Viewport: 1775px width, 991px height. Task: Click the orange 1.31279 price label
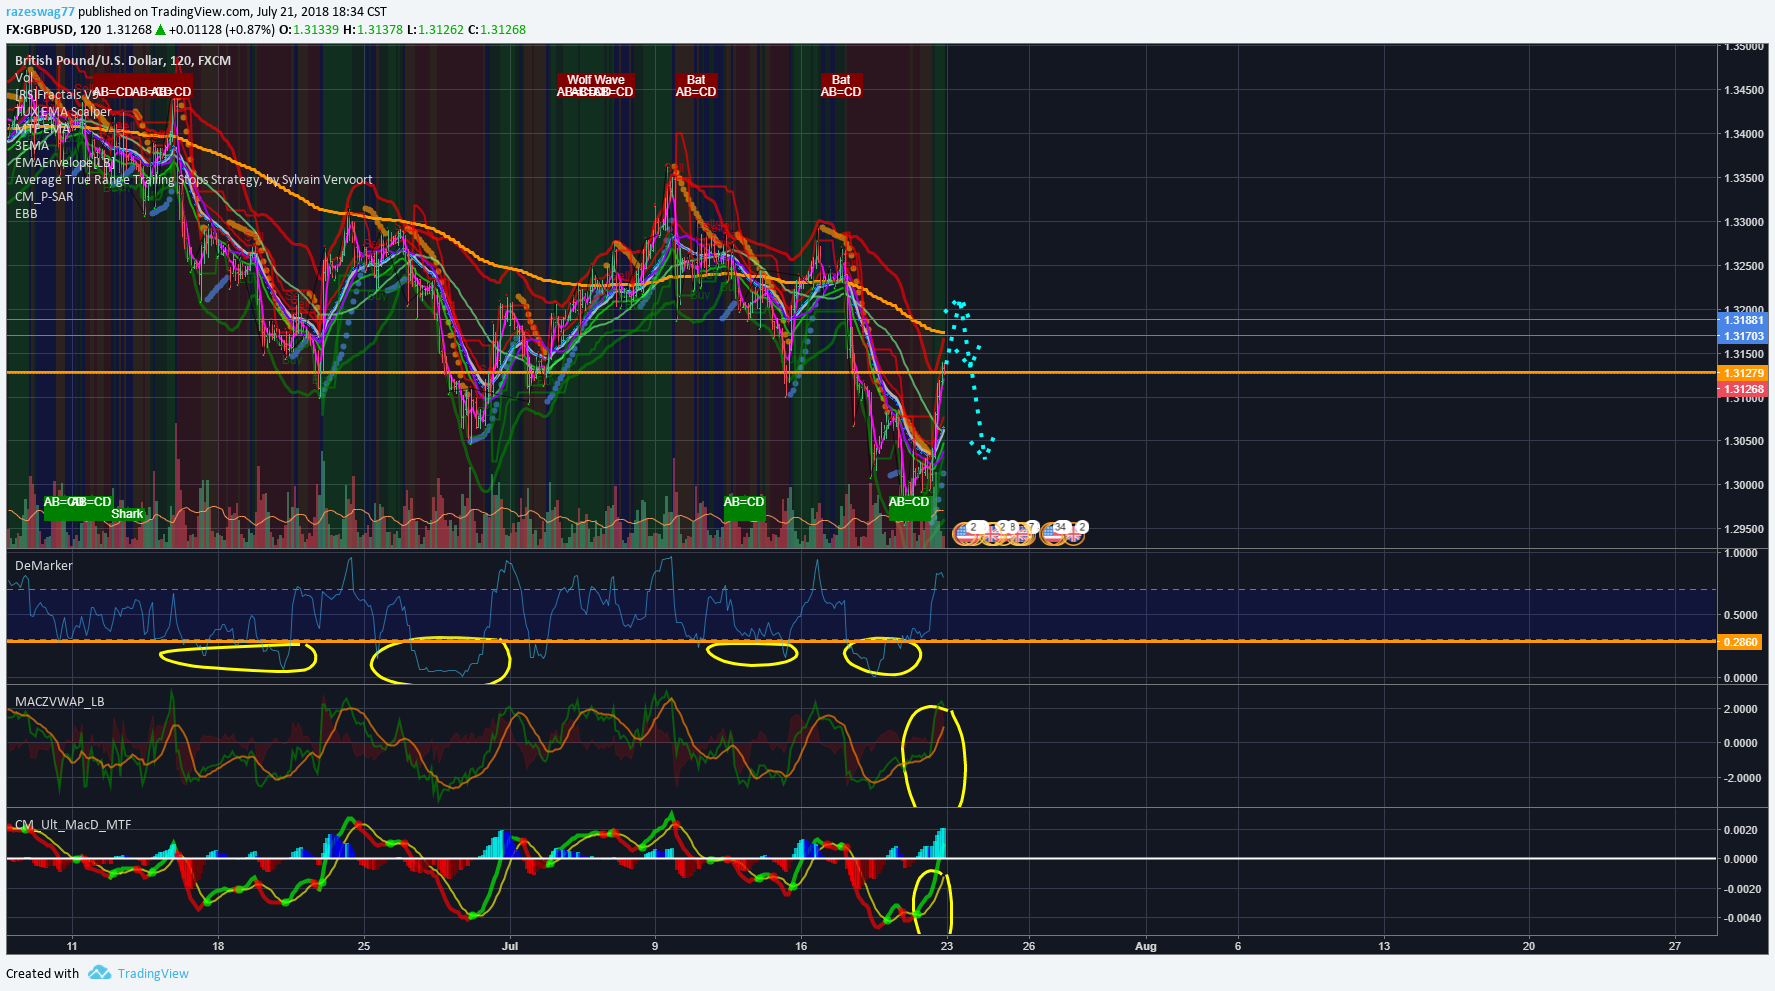tap(1742, 373)
